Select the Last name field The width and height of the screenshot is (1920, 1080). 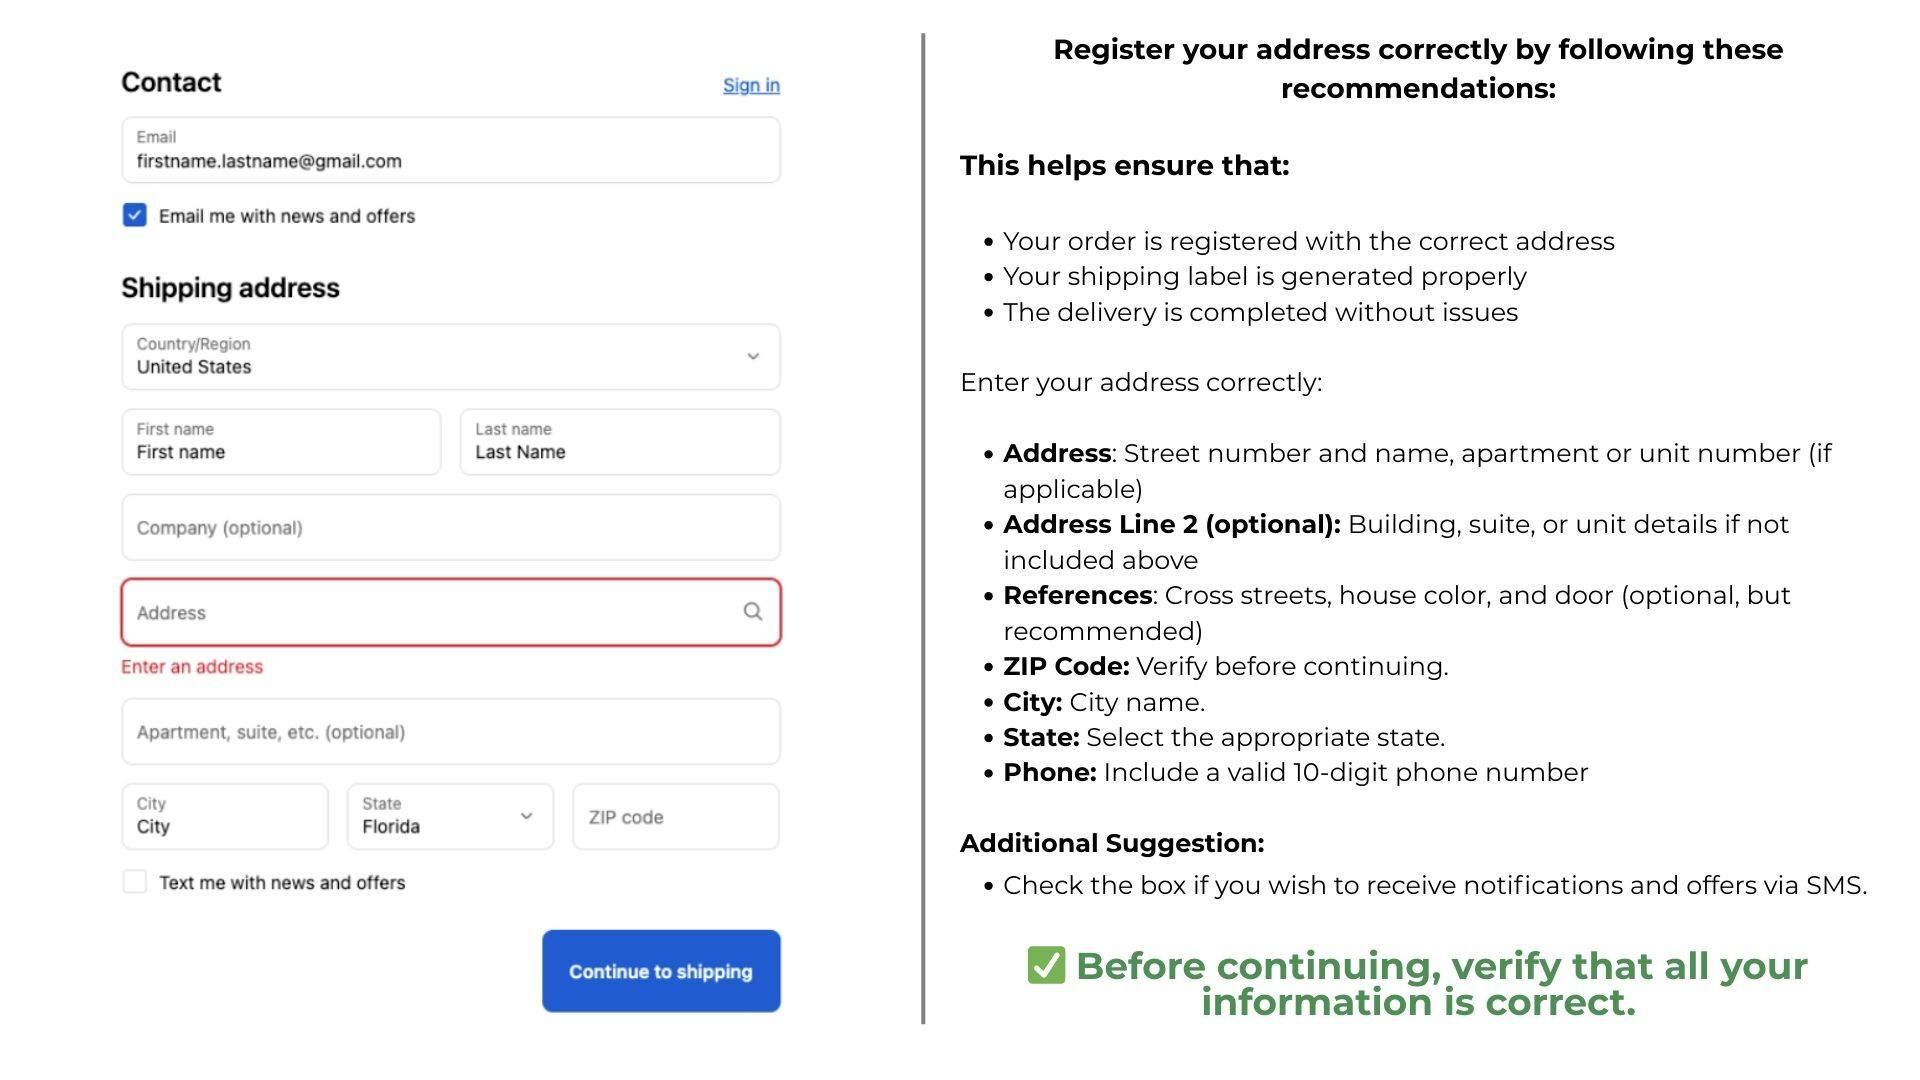click(620, 442)
